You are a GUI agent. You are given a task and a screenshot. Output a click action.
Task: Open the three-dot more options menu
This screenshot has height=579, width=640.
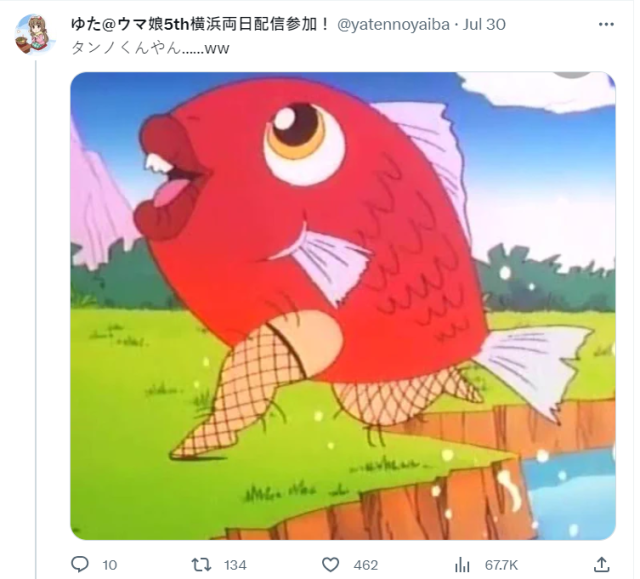(x=606, y=24)
